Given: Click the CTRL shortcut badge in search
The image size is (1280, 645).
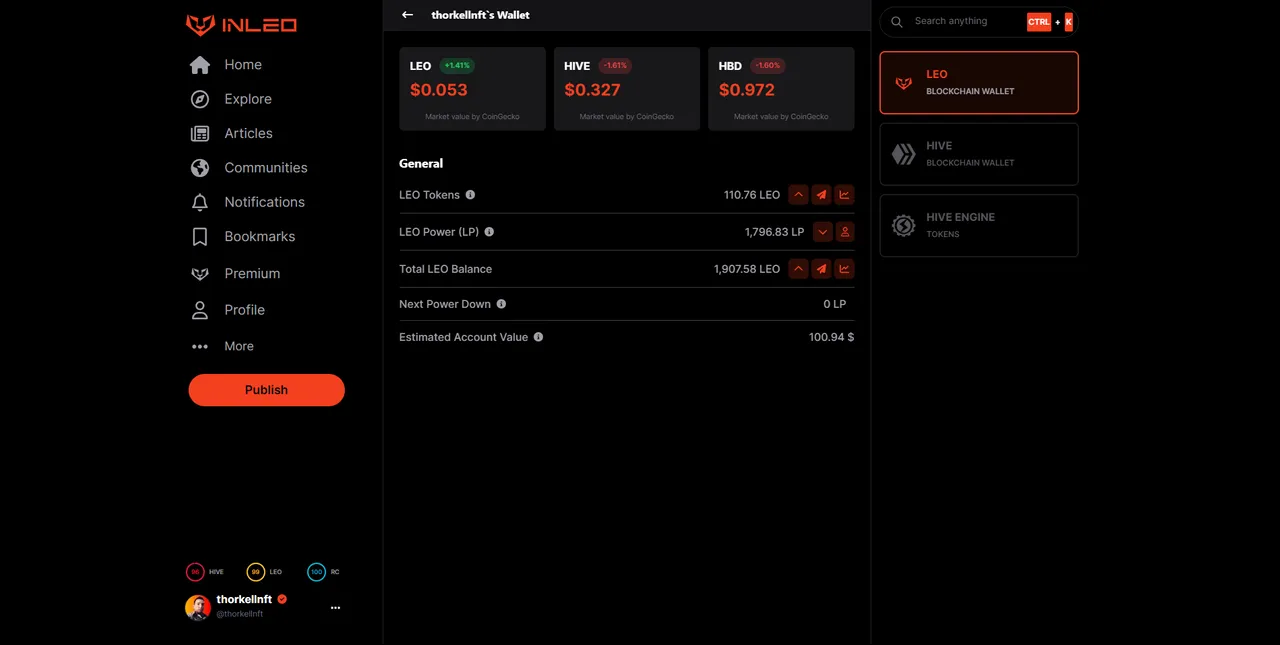Looking at the screenshot, I should (x=1039, y=22).
